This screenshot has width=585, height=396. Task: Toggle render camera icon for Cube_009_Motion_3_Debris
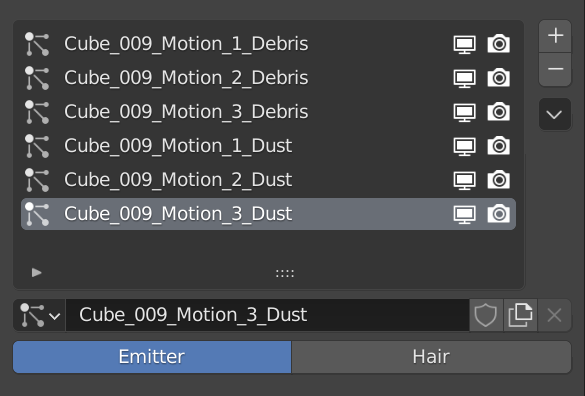[499, 112]
